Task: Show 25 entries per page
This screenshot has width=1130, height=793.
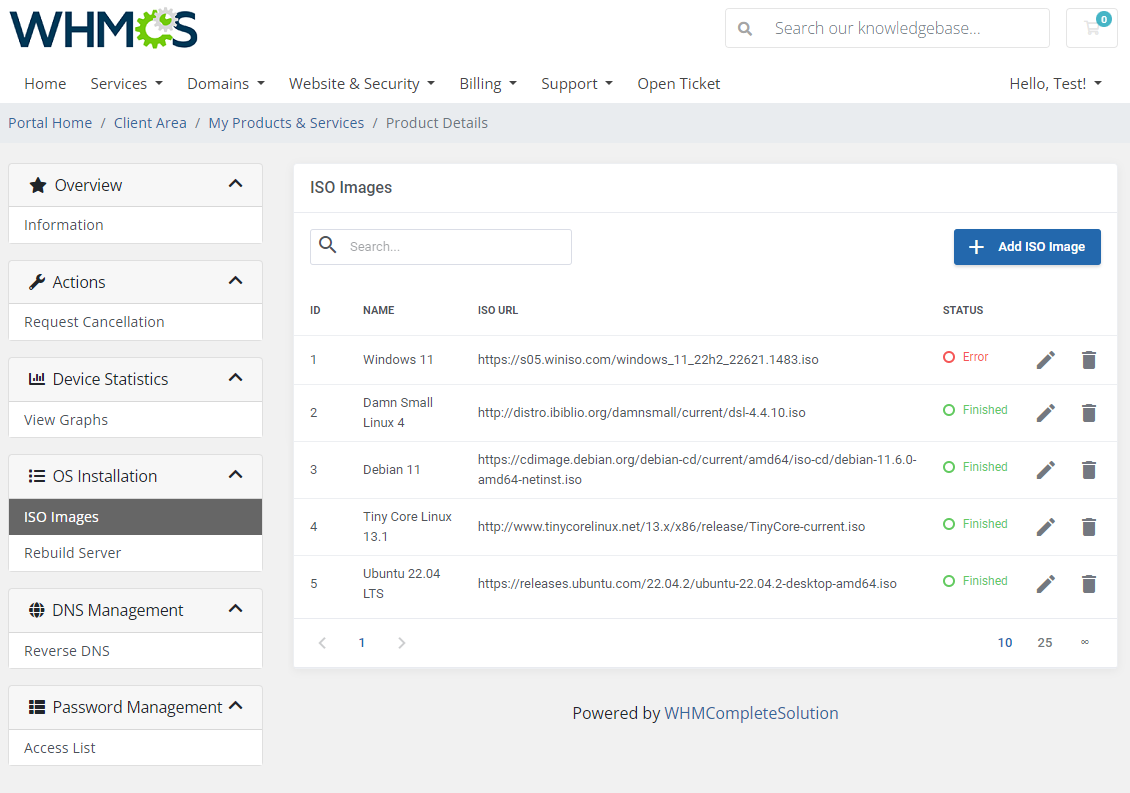Action: click(1044, 642)
